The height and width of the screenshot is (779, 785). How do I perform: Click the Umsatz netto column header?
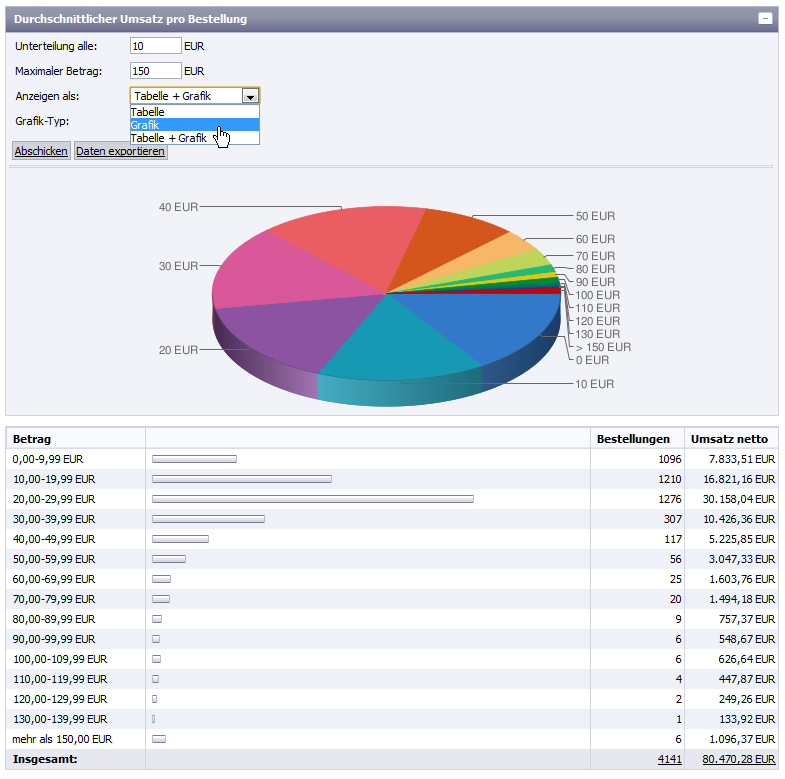click(729, 439)
